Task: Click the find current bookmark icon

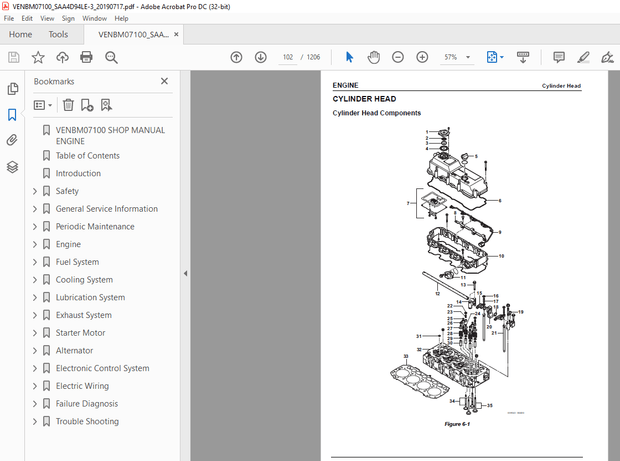Action: [x=106, y=105]
